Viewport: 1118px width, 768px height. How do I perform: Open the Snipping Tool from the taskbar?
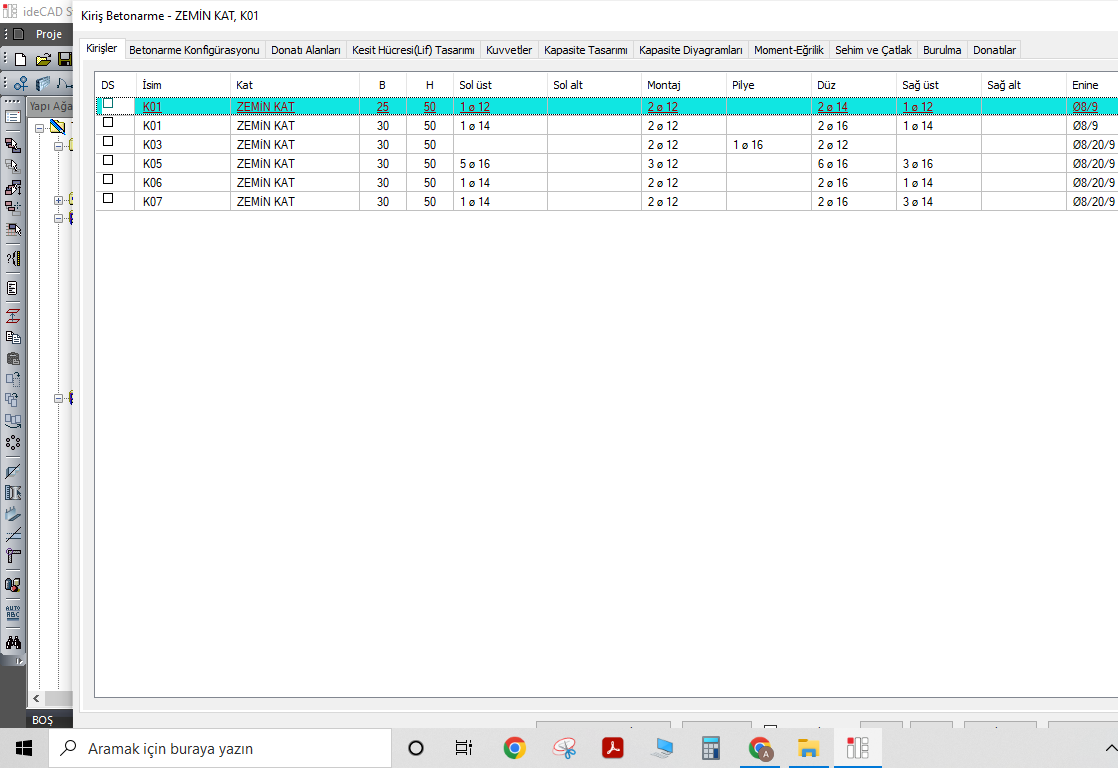pos(564,748)
